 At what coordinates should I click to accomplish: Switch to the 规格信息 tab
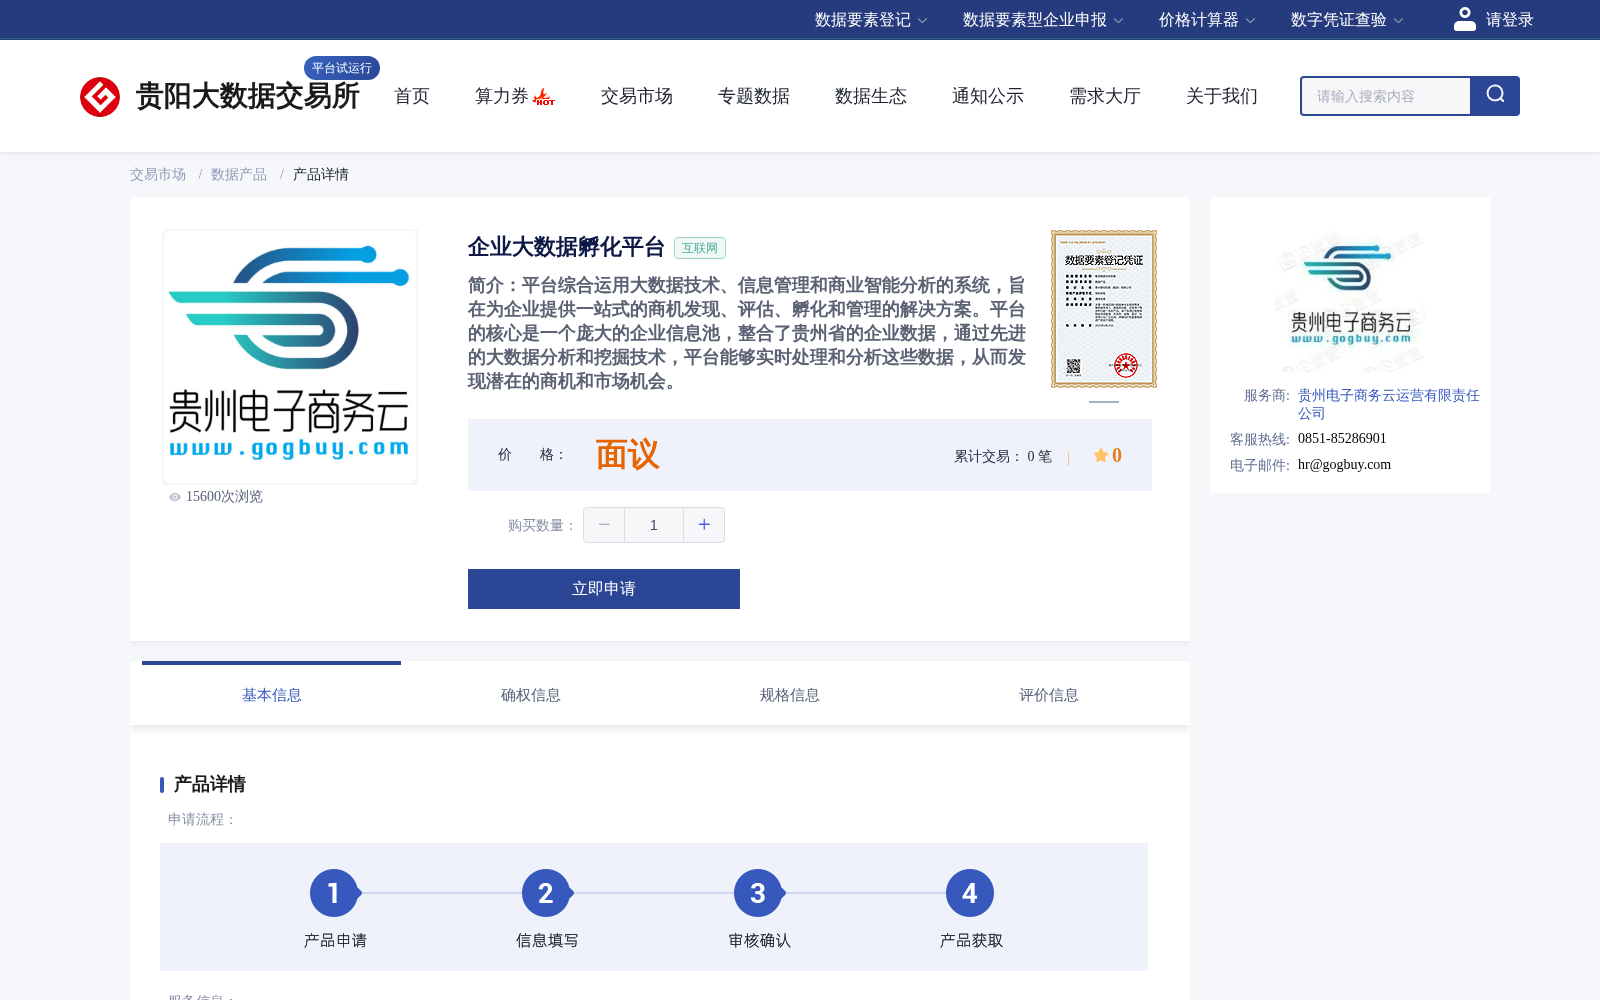pyautogui.click(x=789, y=694)
